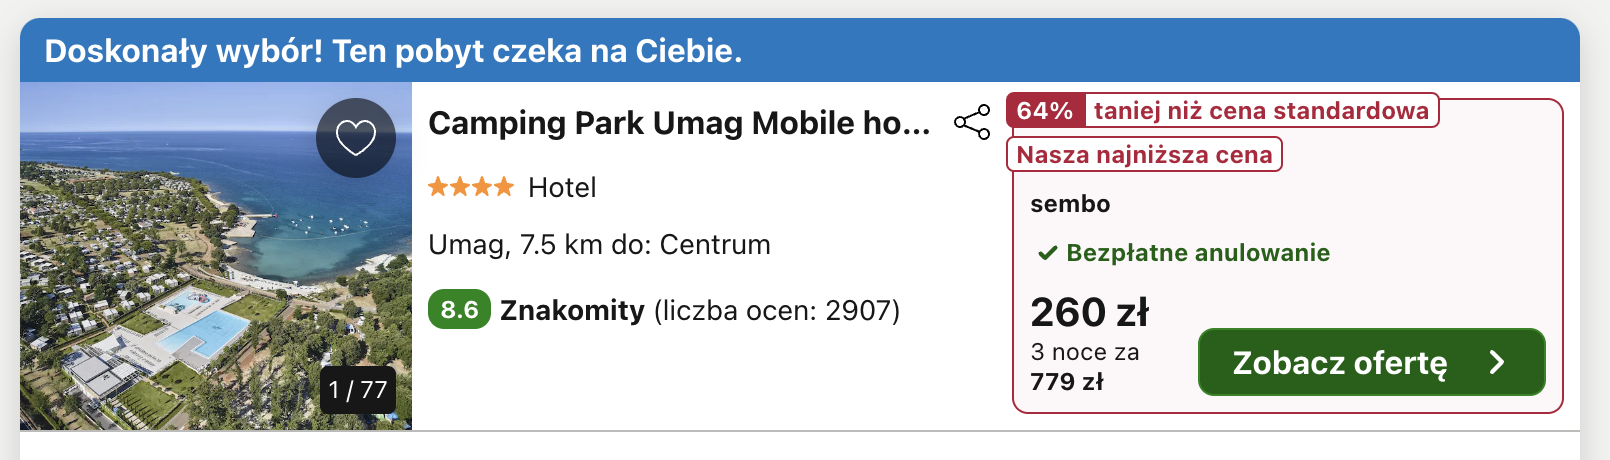1610x460 pixels.
Task: Click the 3 noce za 779 zł total
Action: 1084,367
